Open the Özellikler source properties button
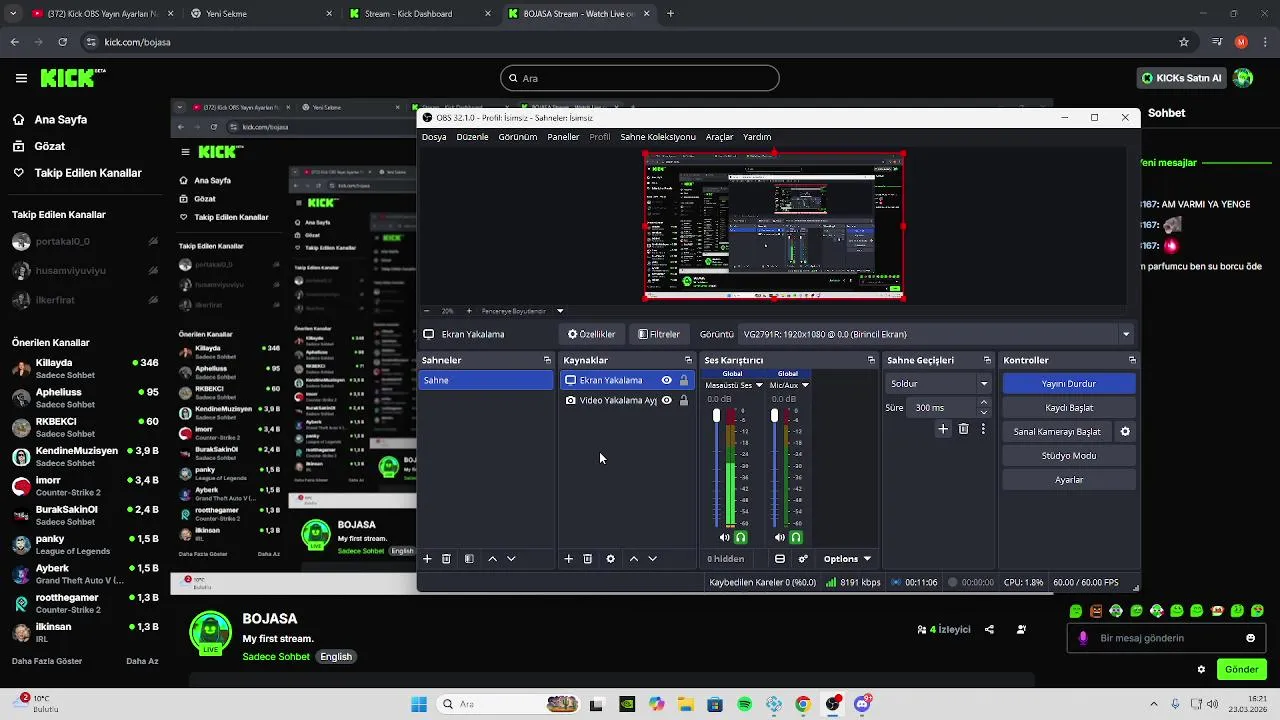 click(x=591, y=334)
